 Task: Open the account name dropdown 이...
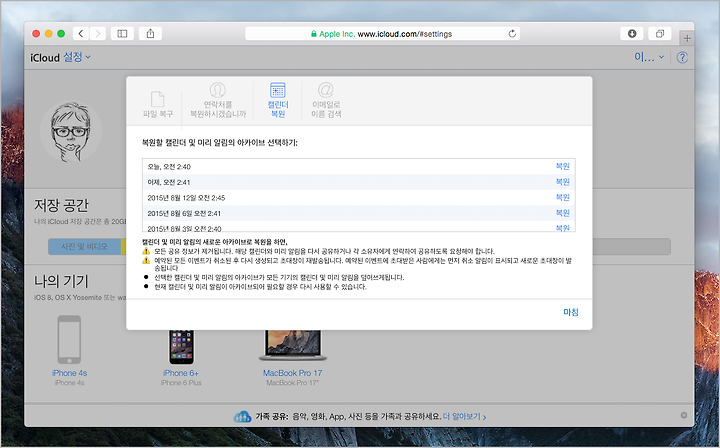(x=649, y=57)
